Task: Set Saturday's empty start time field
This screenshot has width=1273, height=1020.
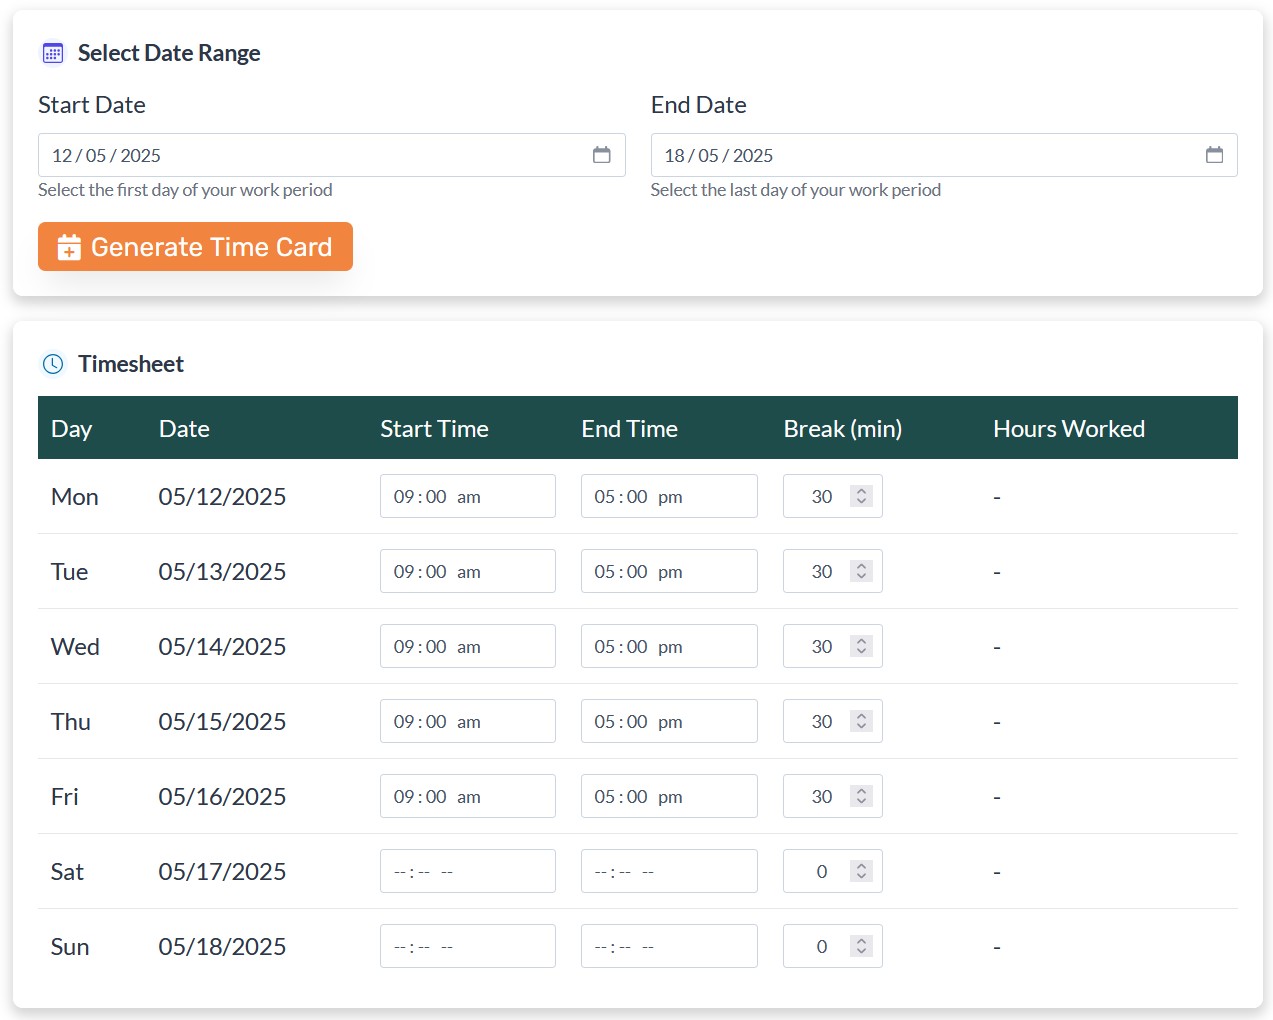Action: (467, 871)
